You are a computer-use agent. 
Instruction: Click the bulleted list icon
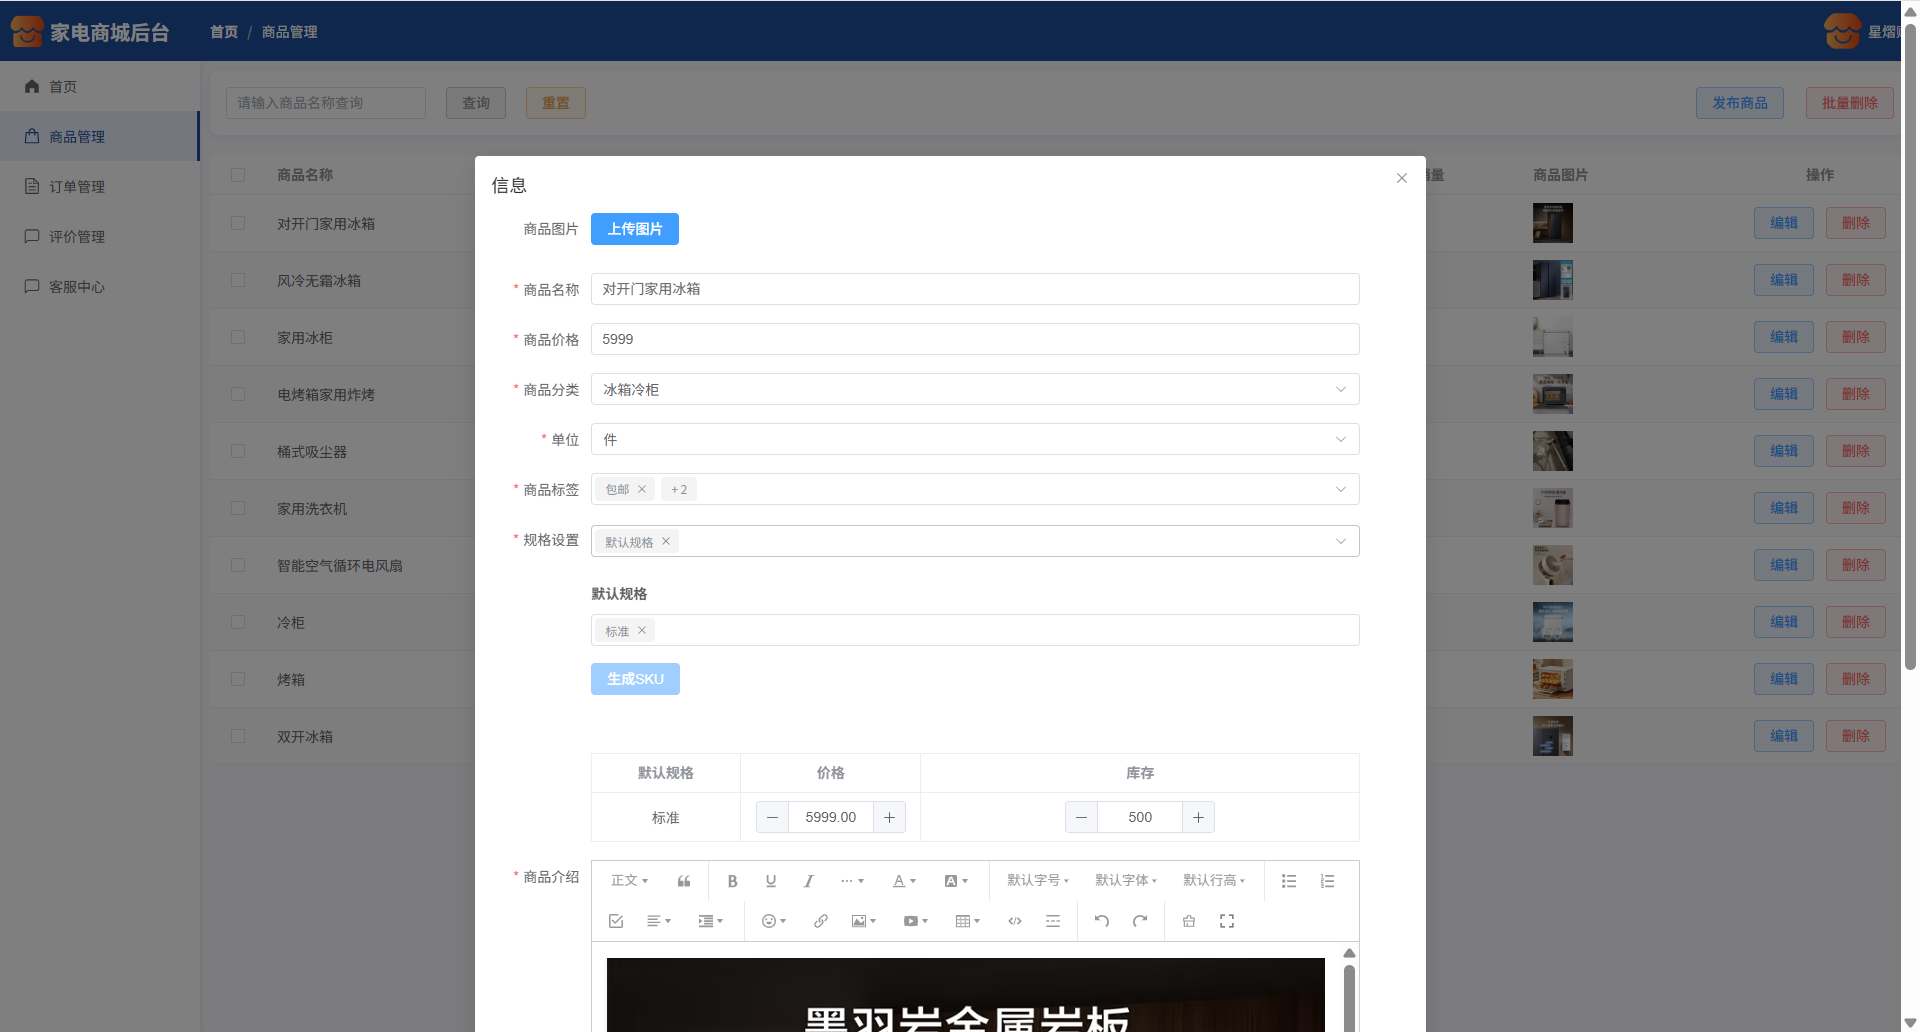1289,881
